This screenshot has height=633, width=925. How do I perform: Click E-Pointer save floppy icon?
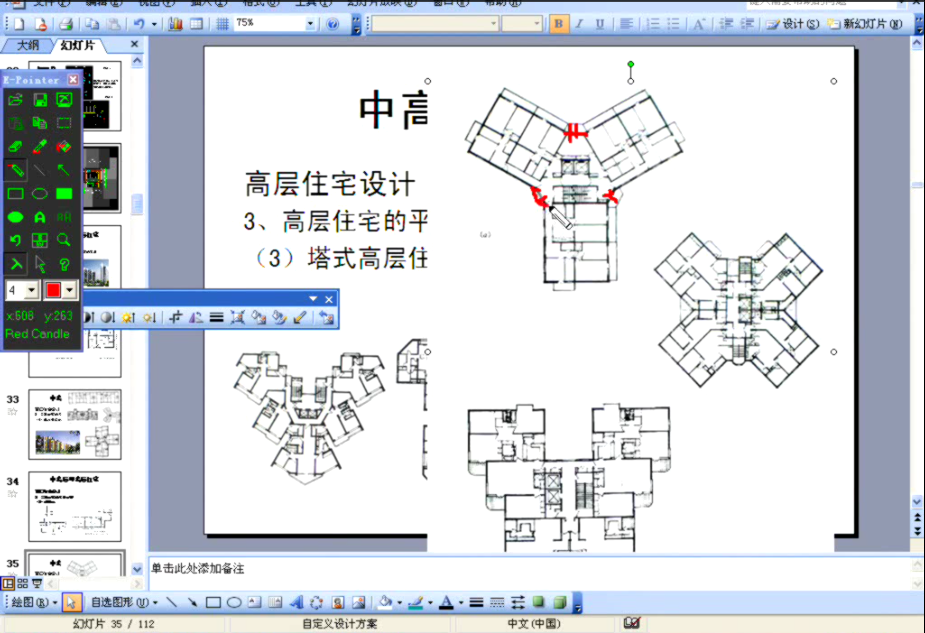(40, 99)
